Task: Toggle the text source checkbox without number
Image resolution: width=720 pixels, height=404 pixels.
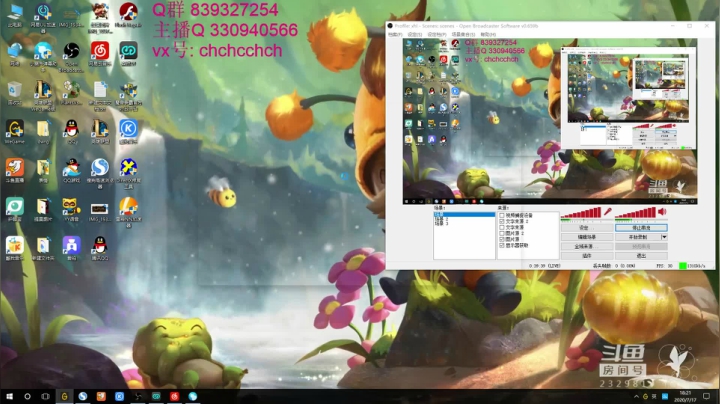Action: [x=502, y=227]
